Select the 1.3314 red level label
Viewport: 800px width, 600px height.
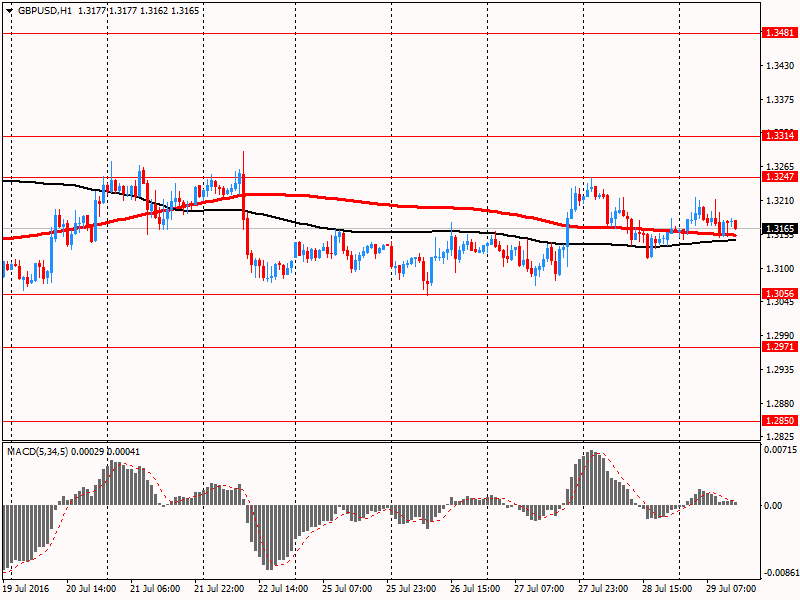coord(780,135)
